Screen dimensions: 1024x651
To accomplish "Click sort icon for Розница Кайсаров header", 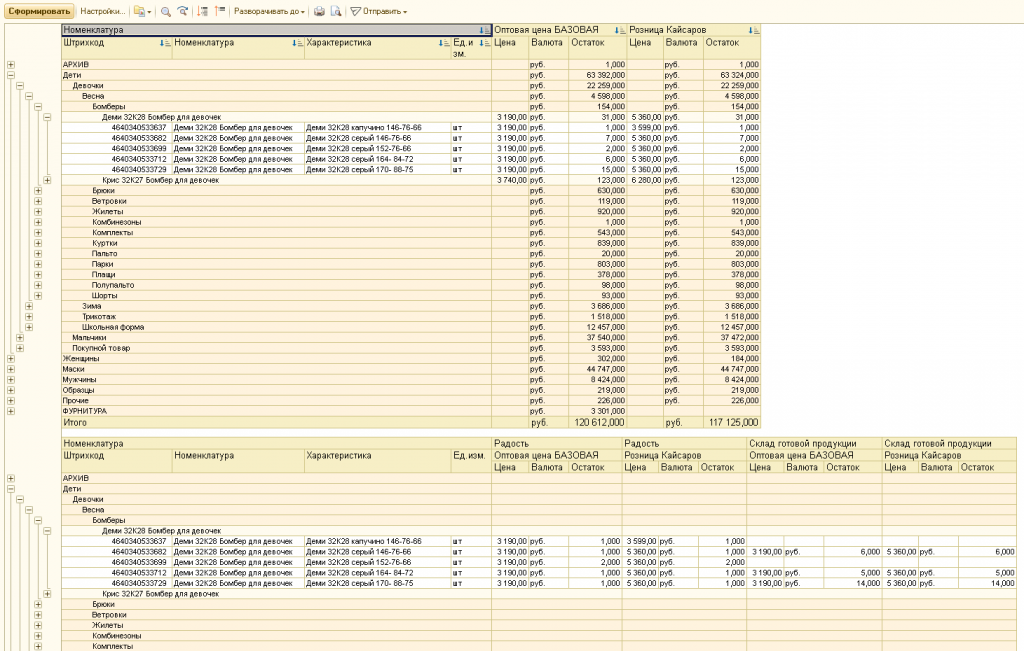I will pos(754,30).
